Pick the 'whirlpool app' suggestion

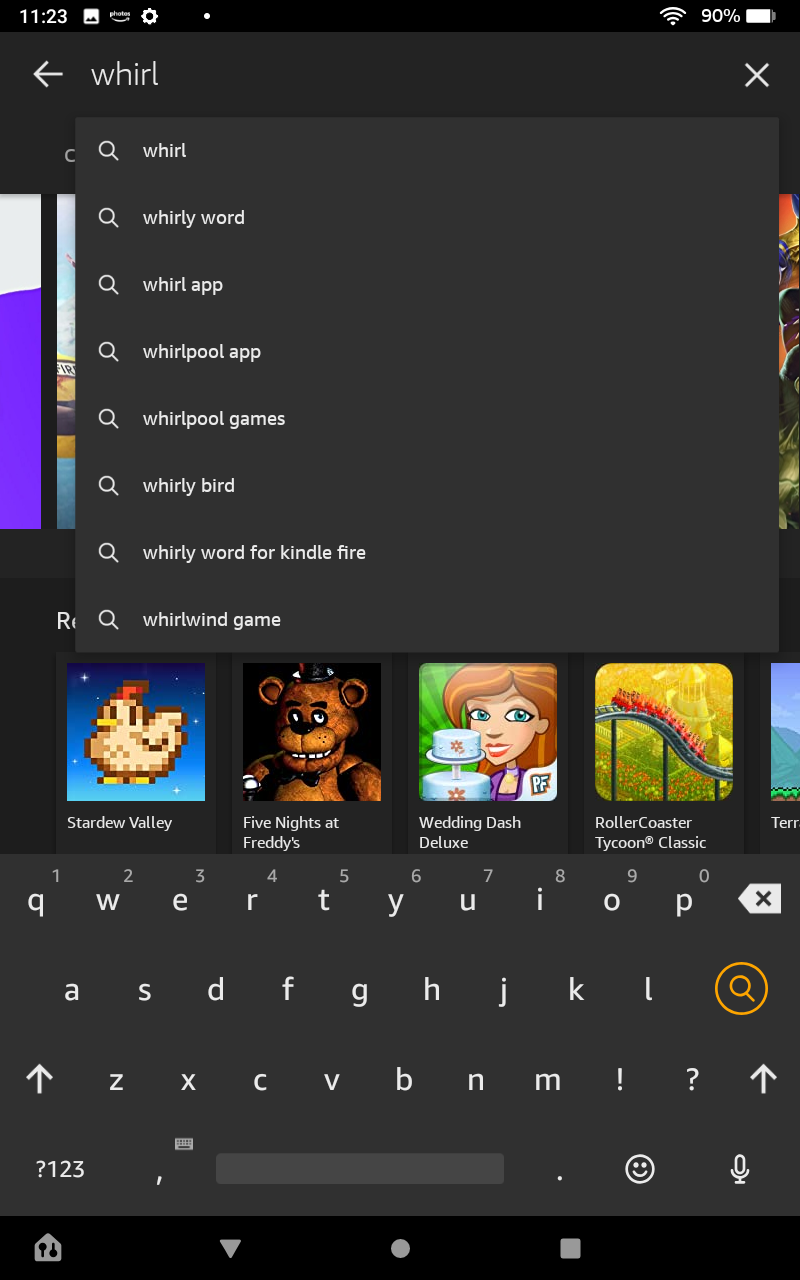click(427, 352)
